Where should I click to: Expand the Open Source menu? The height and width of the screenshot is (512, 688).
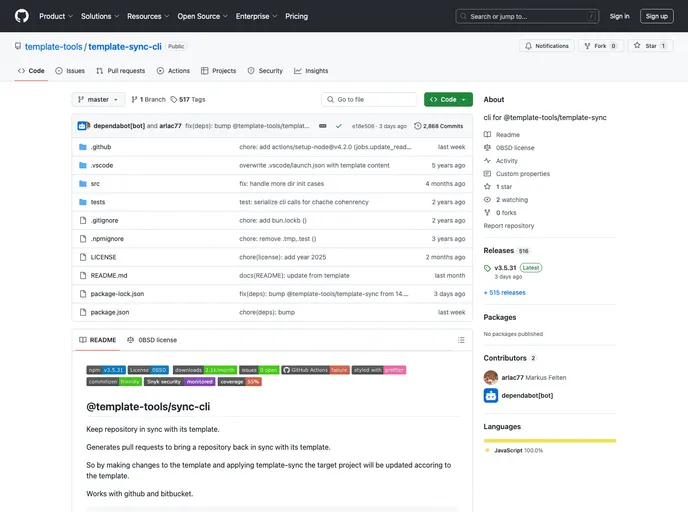click(x=202, y=16)
